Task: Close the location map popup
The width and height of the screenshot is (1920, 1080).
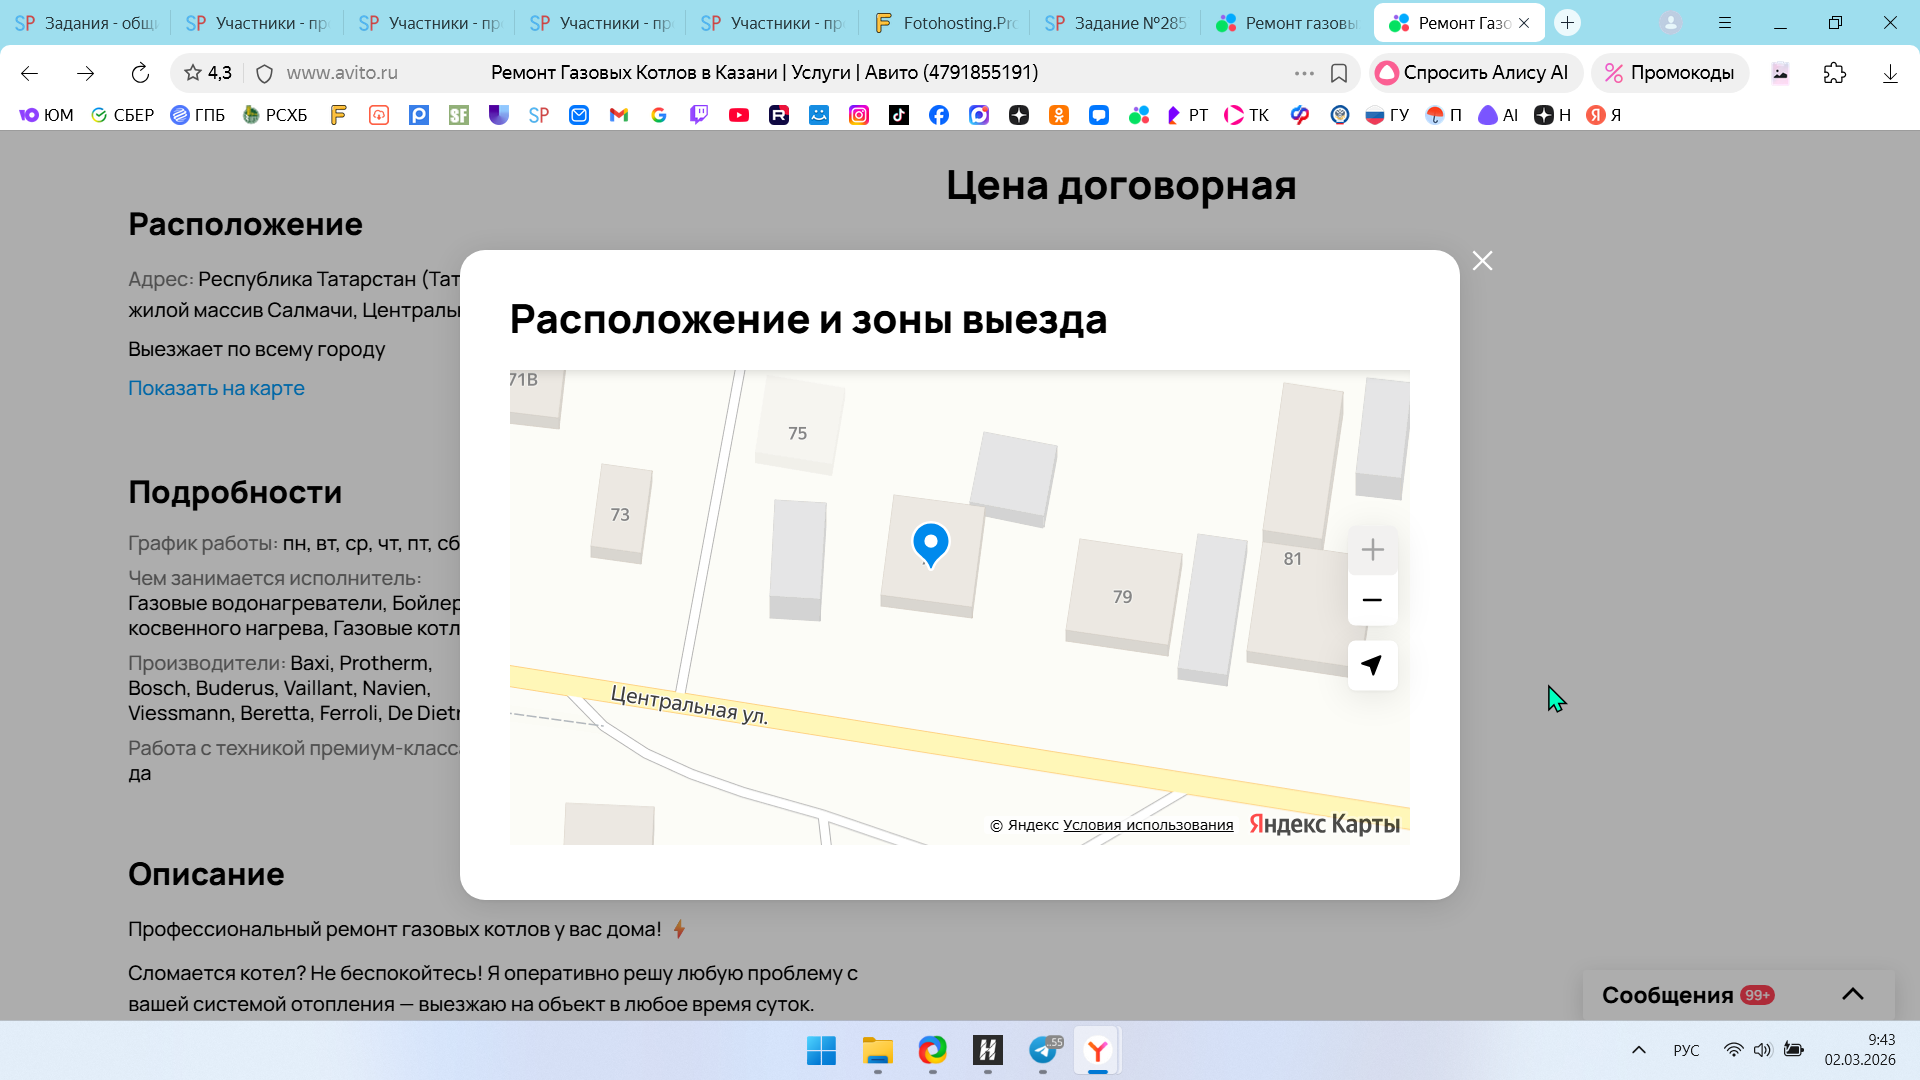Action: pyautogui.click(x=1482, y=261)
